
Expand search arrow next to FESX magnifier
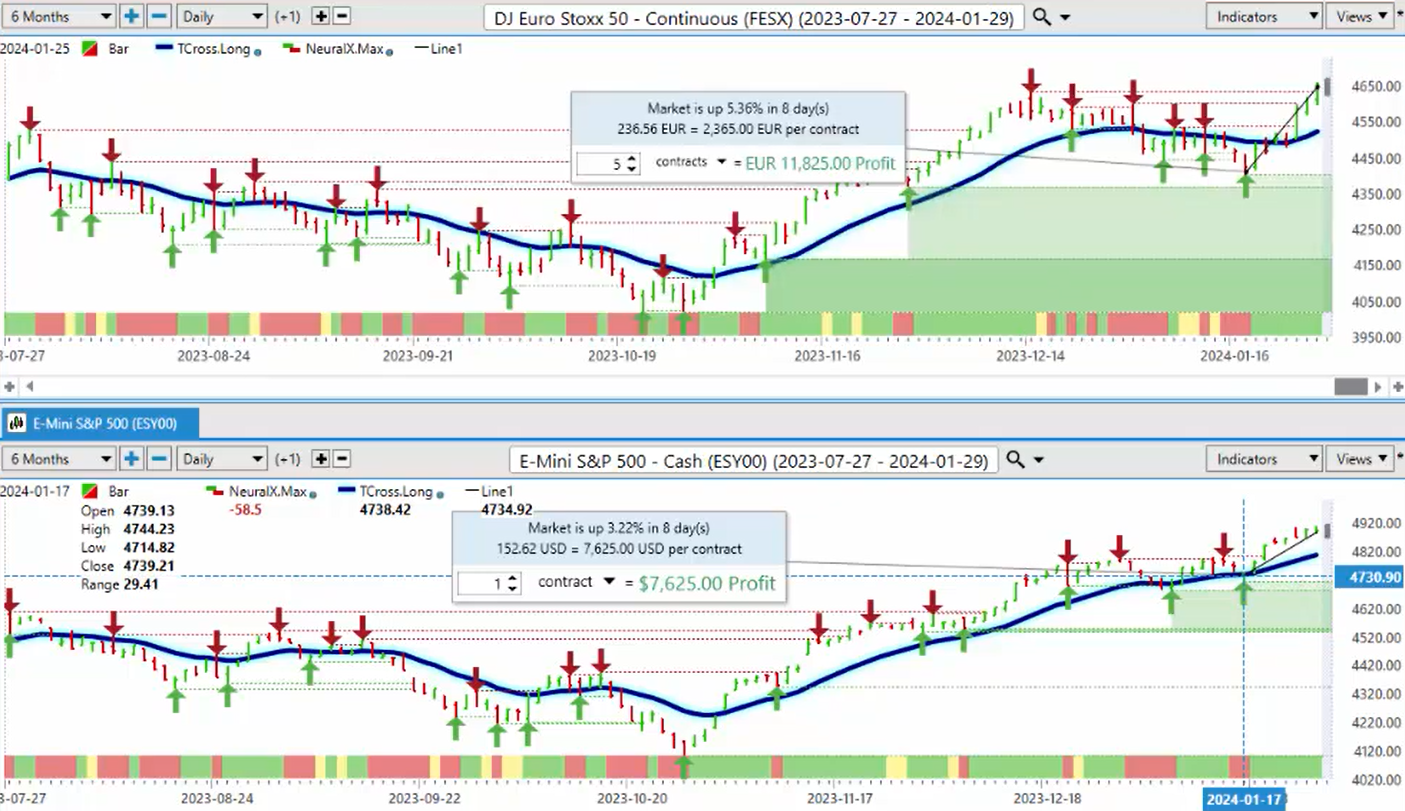pos(1064,18)
